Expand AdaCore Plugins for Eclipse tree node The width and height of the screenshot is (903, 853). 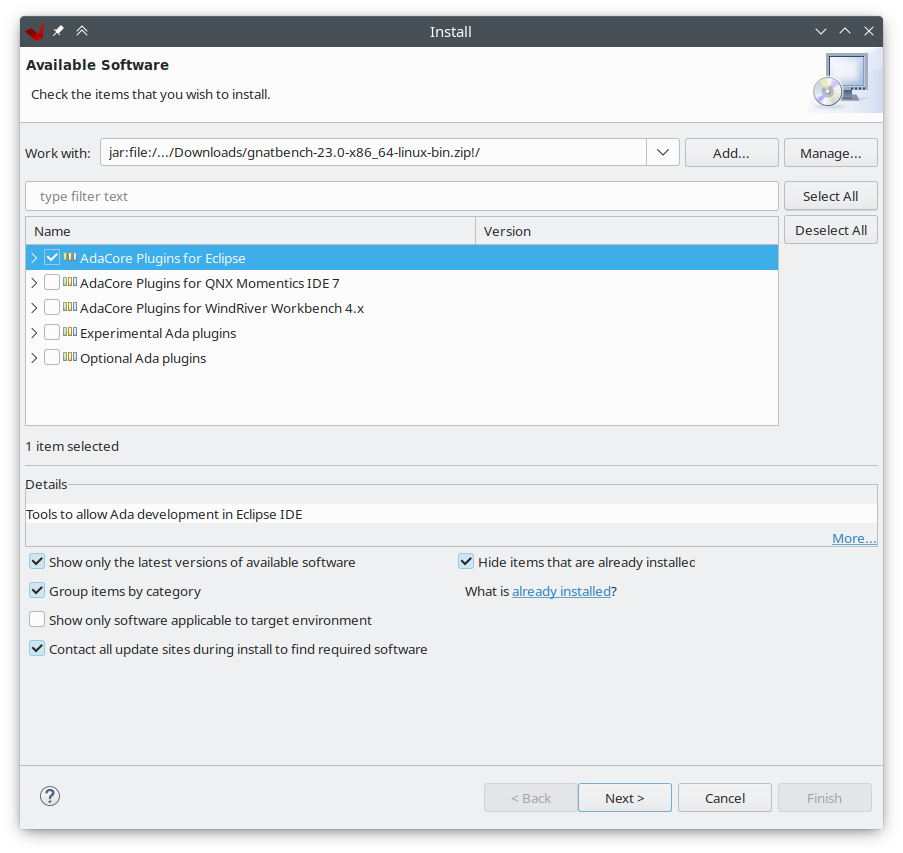tap(34, 257)
